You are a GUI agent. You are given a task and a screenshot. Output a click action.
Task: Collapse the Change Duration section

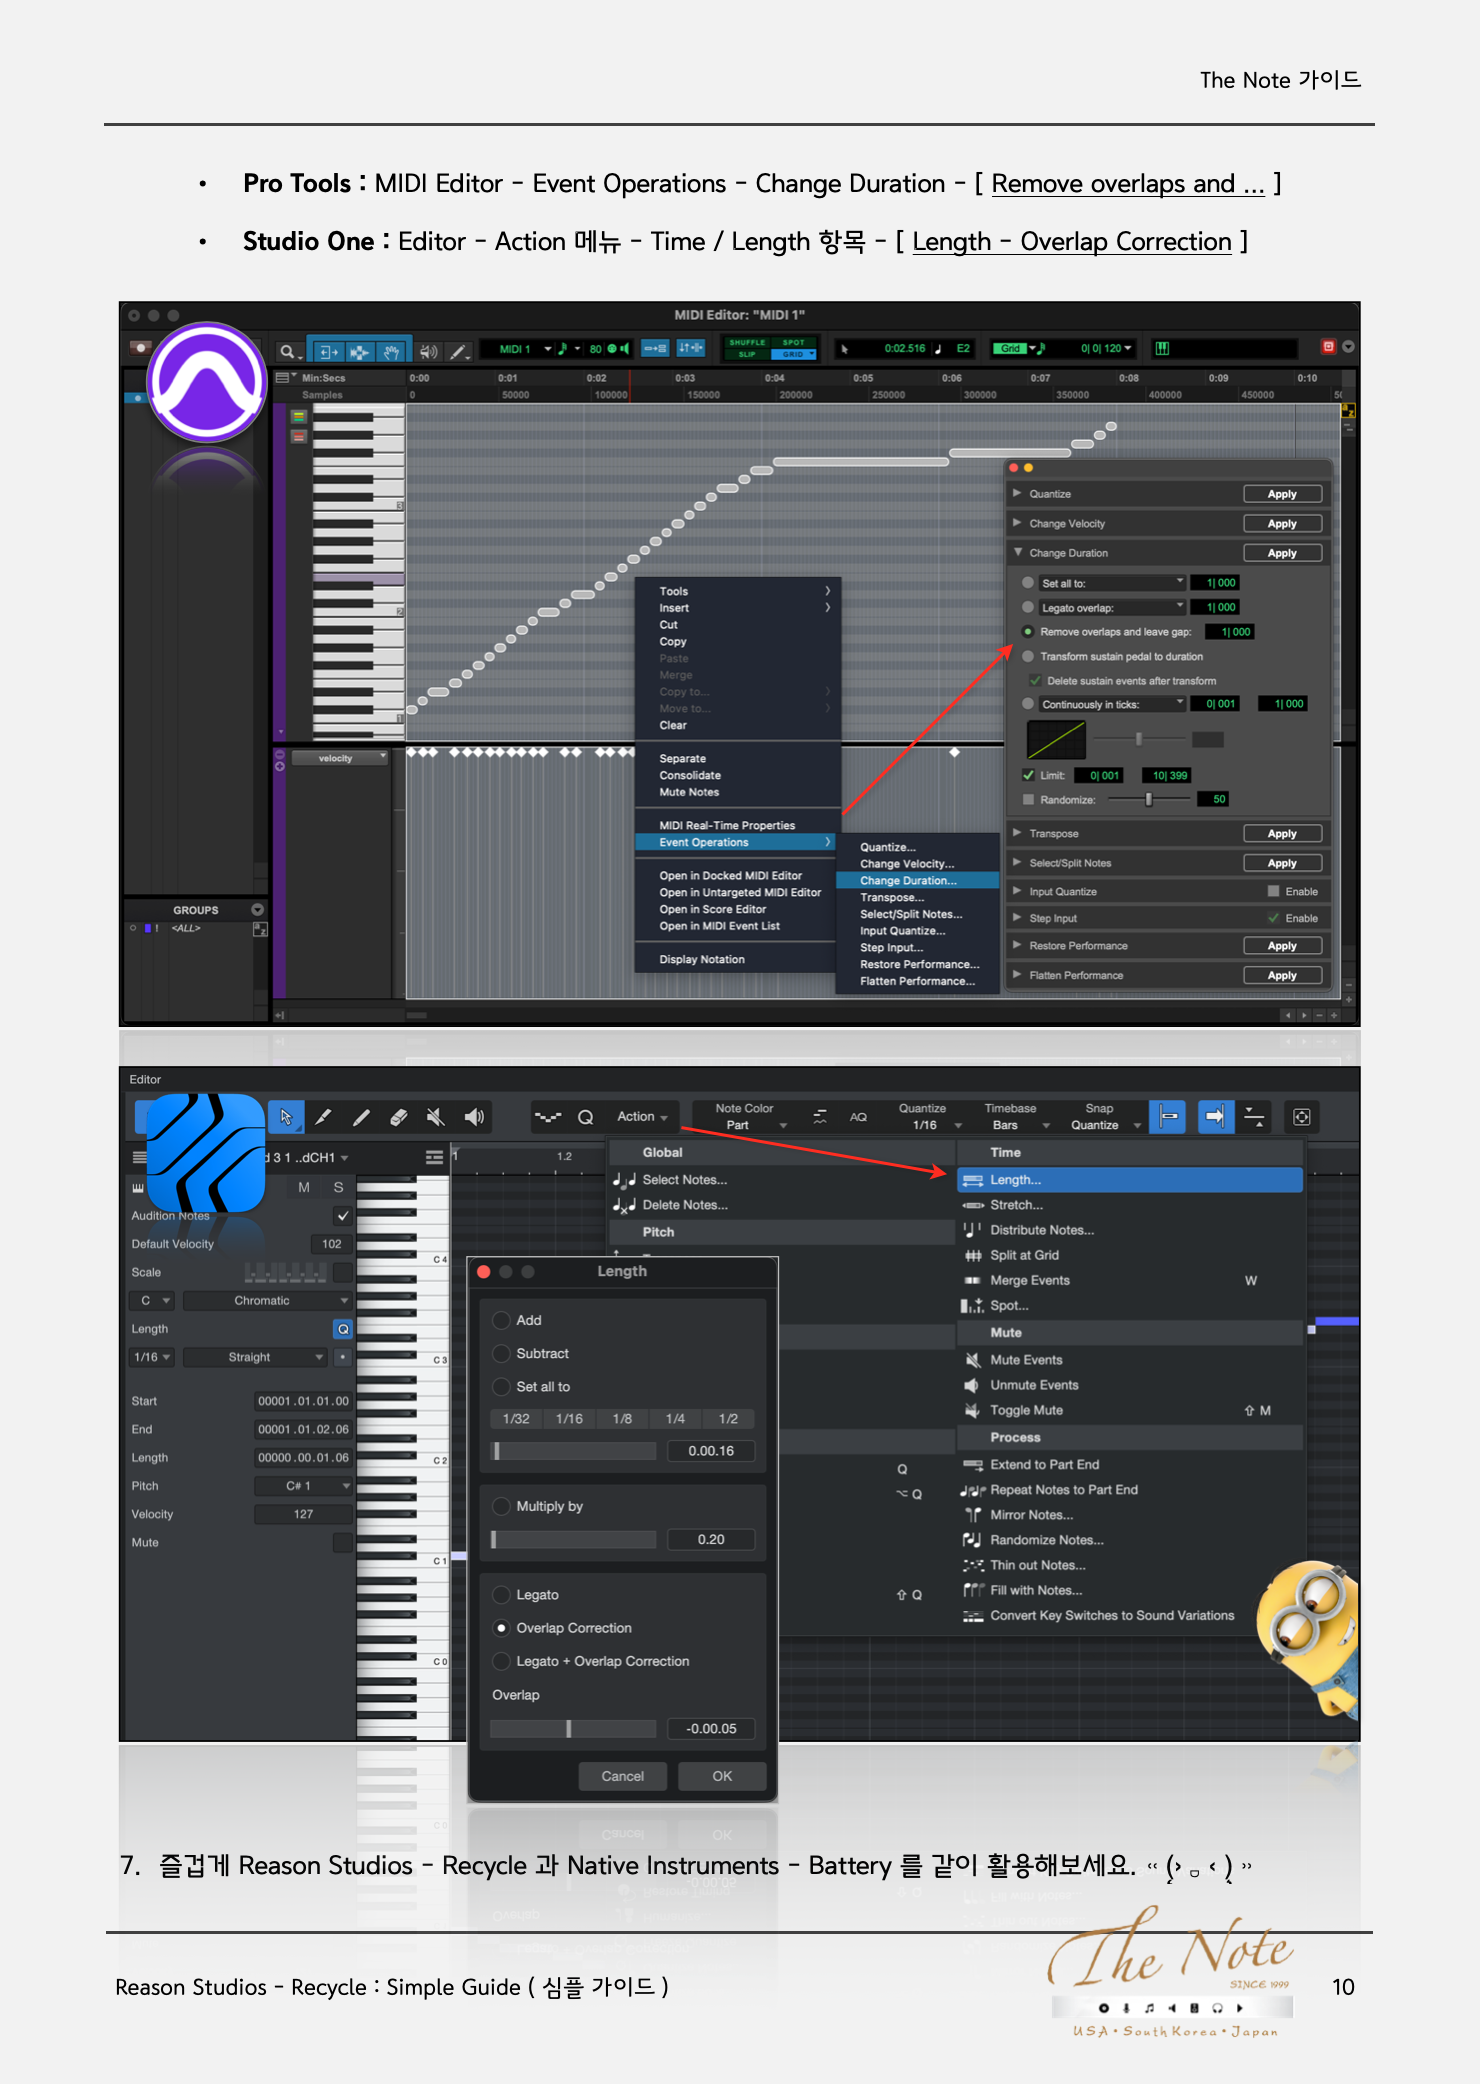(1017, 552)
